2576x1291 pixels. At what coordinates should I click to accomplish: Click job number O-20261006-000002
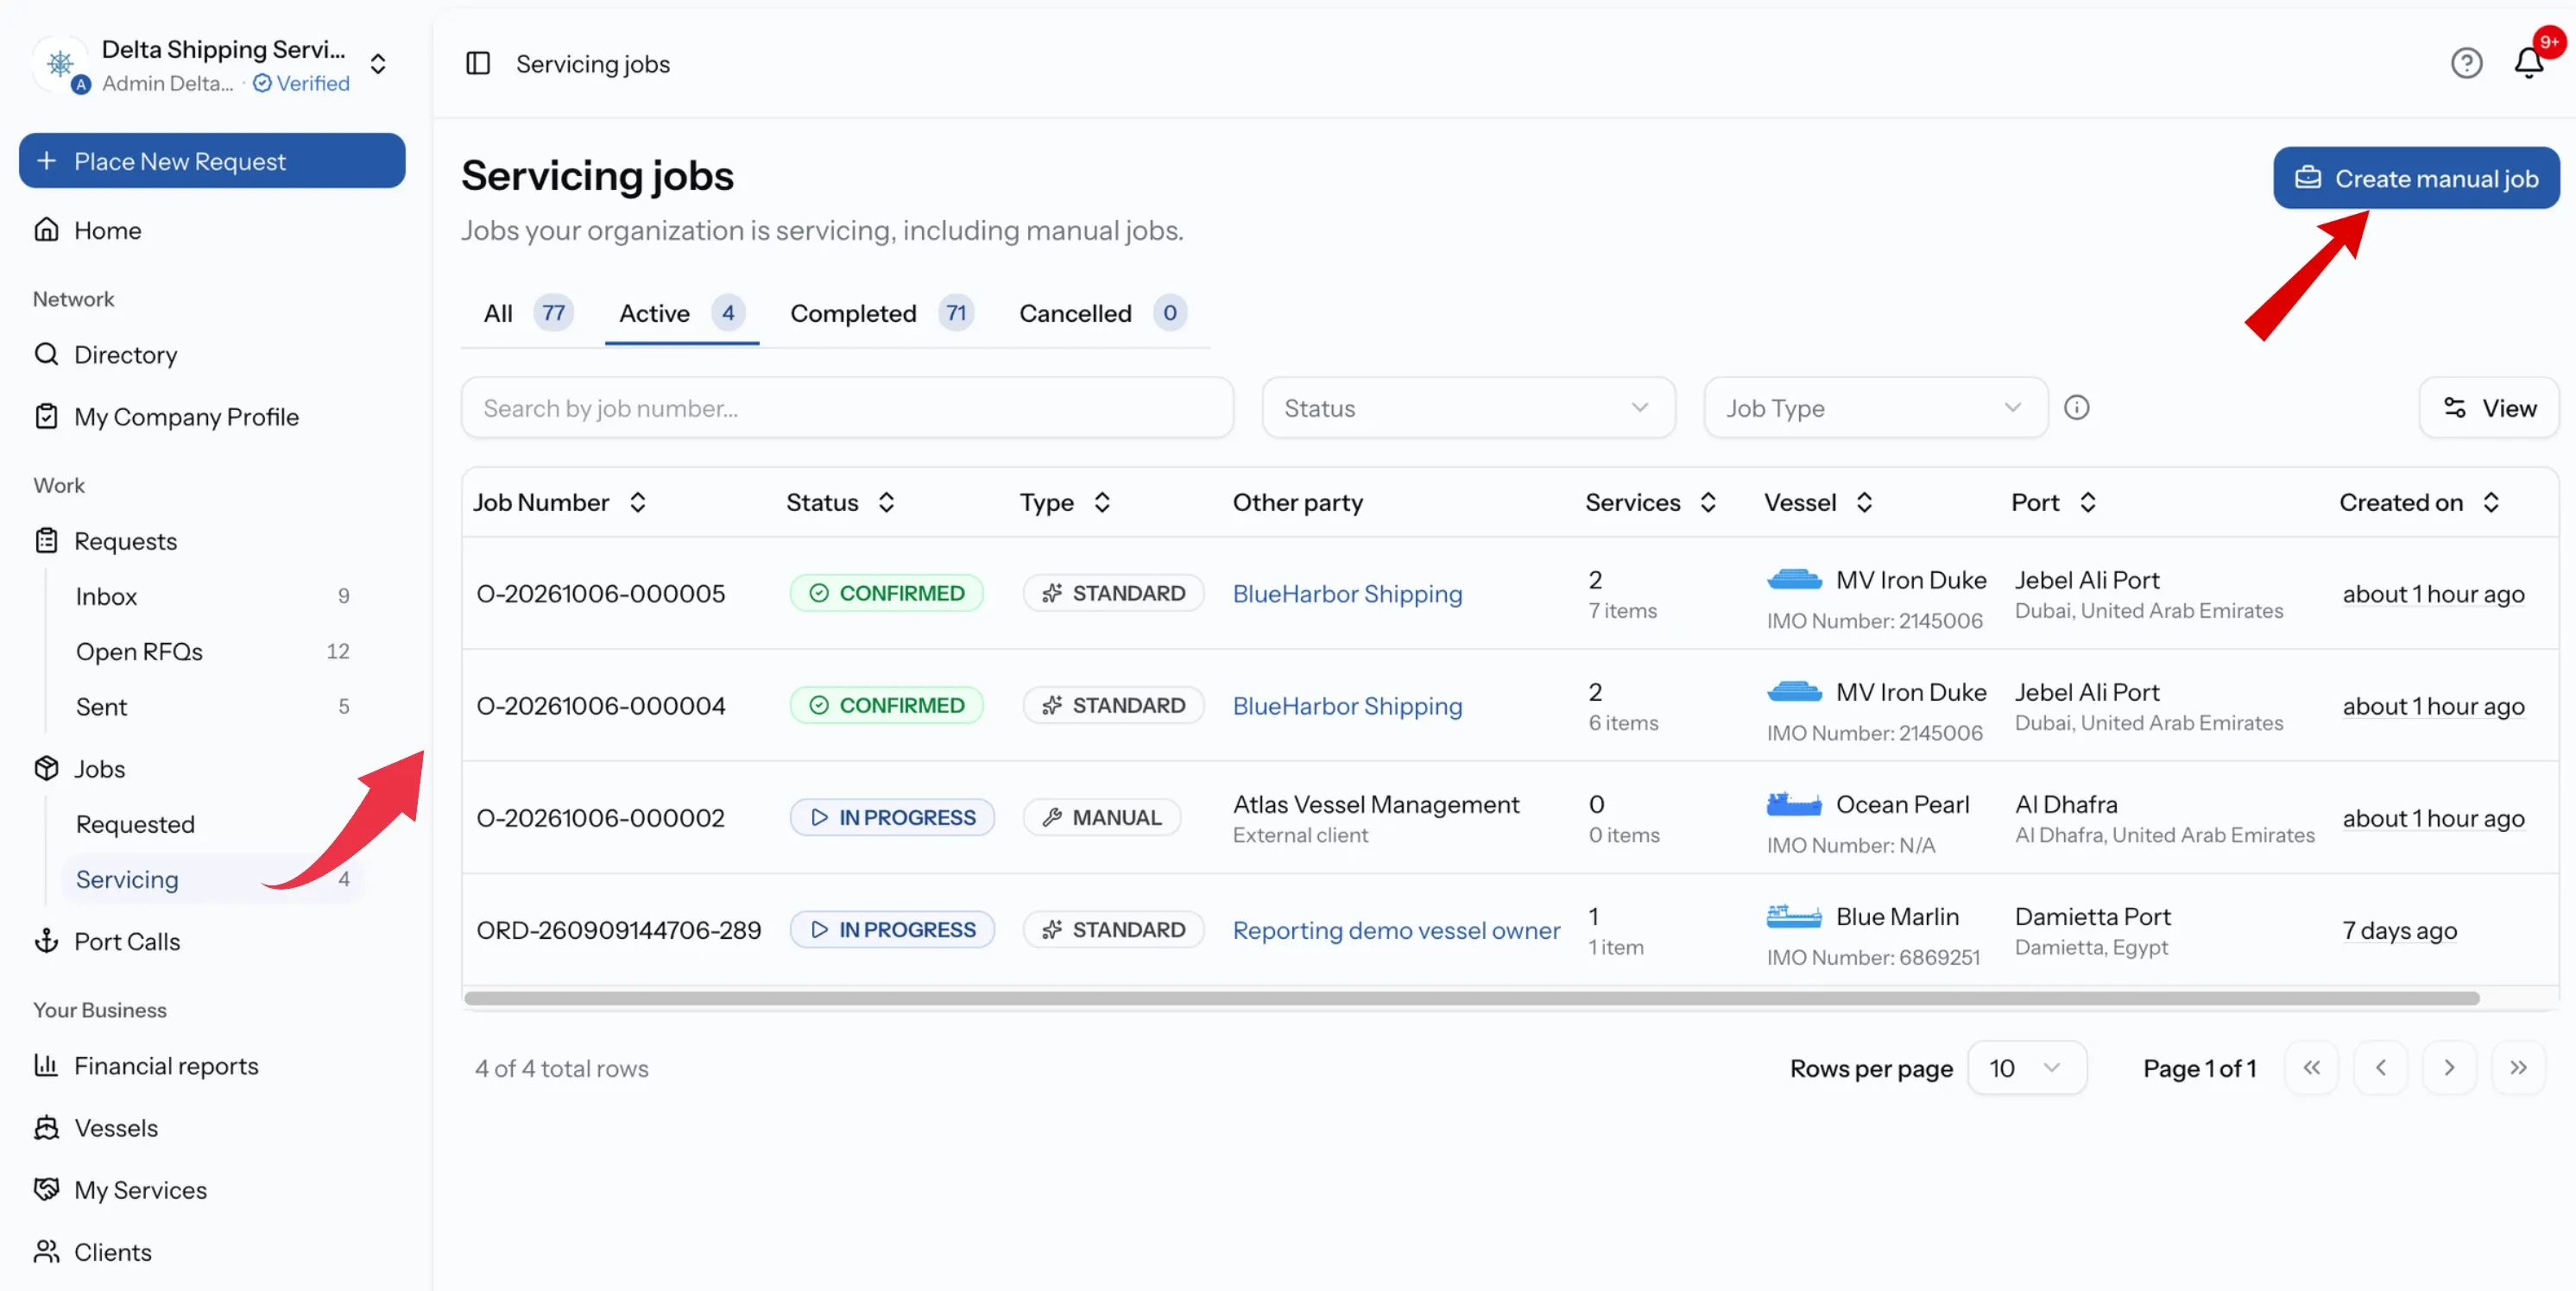(600, 817)
